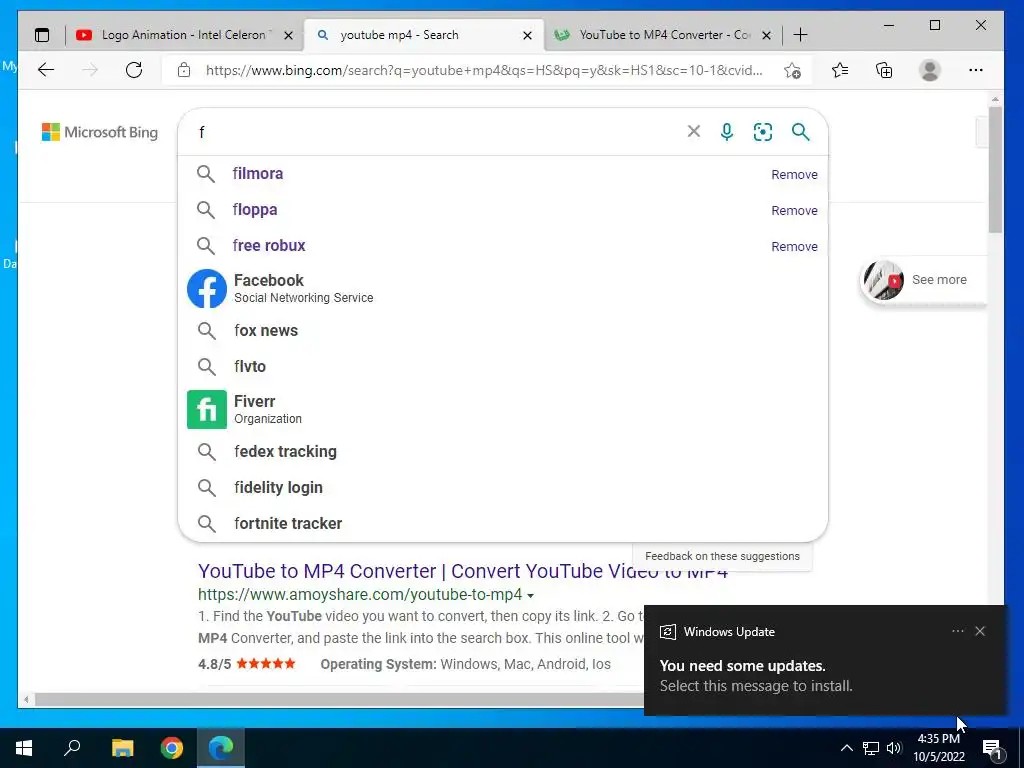
Task: Open a new browser tab
Action: pos(800,35)
